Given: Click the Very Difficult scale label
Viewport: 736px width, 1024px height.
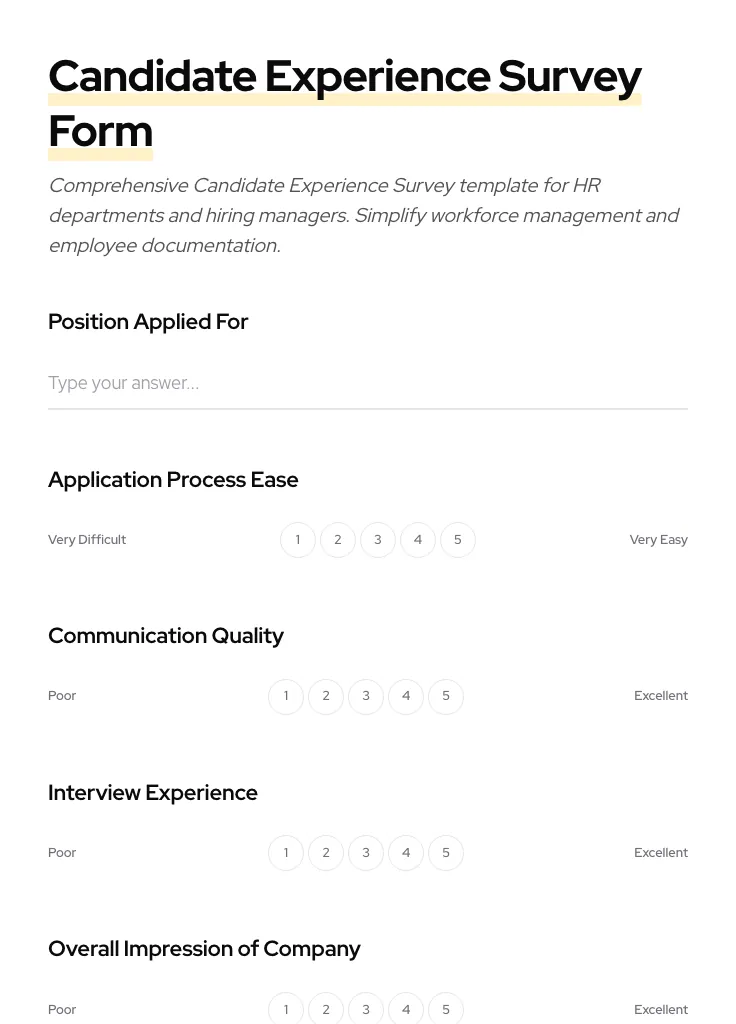Looking at the screenshot, I should pos(87,539).
